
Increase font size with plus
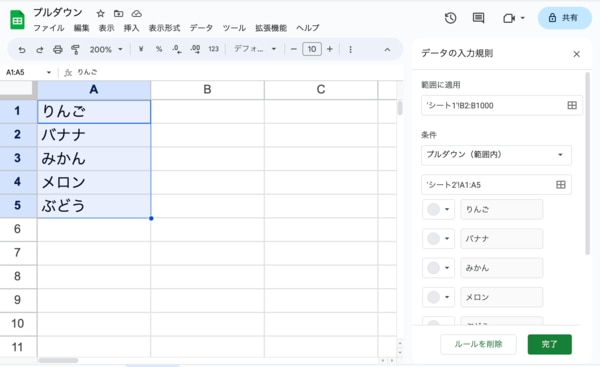coord(330,49)
